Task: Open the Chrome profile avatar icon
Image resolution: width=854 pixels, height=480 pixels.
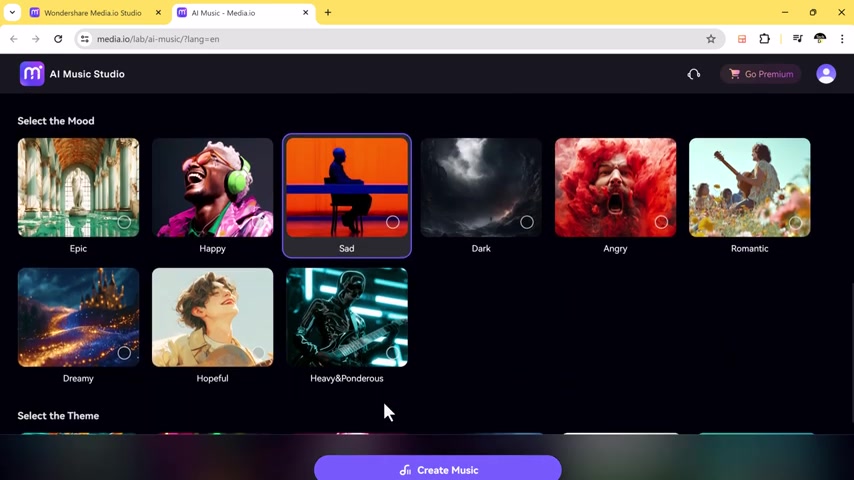Action: 820,39
